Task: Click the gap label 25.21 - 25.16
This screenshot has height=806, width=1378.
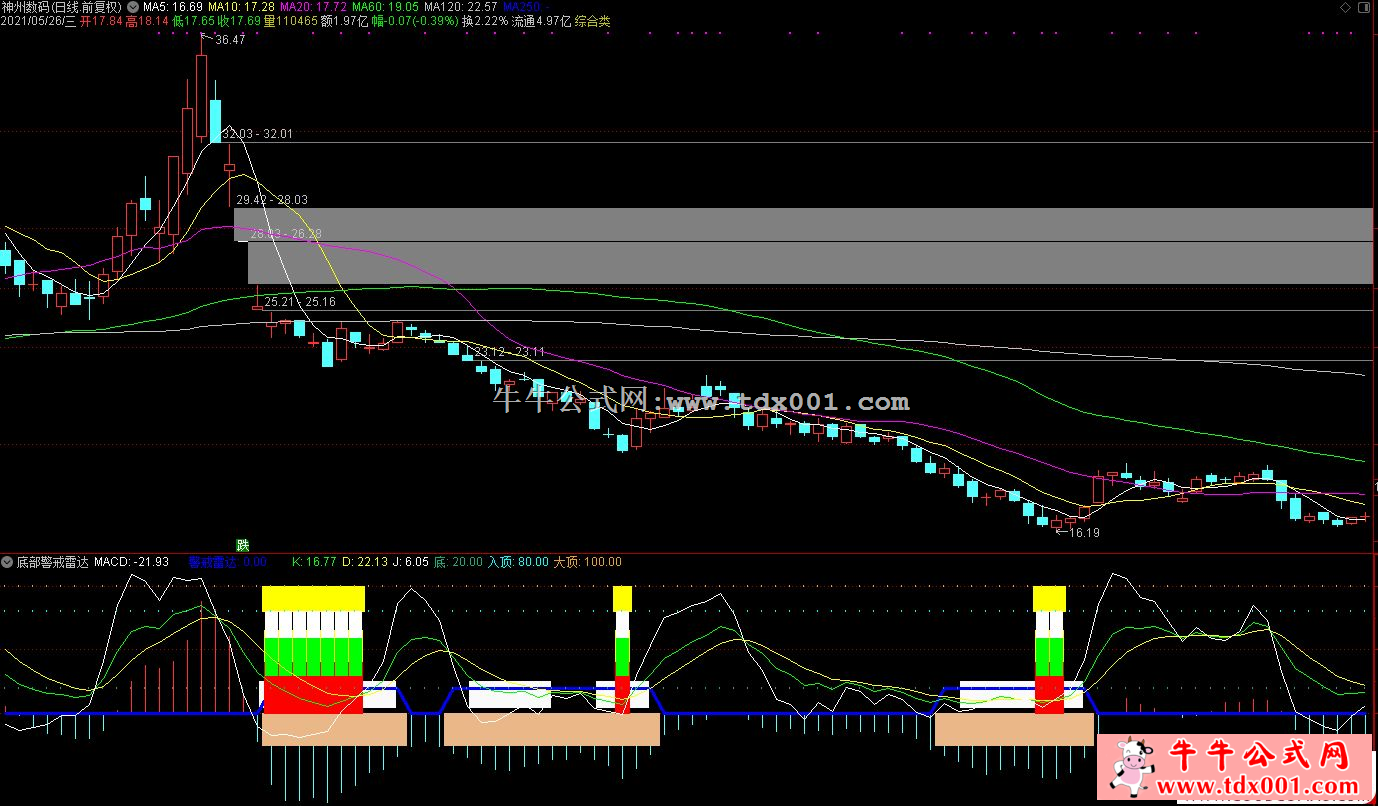Action: 300,301
